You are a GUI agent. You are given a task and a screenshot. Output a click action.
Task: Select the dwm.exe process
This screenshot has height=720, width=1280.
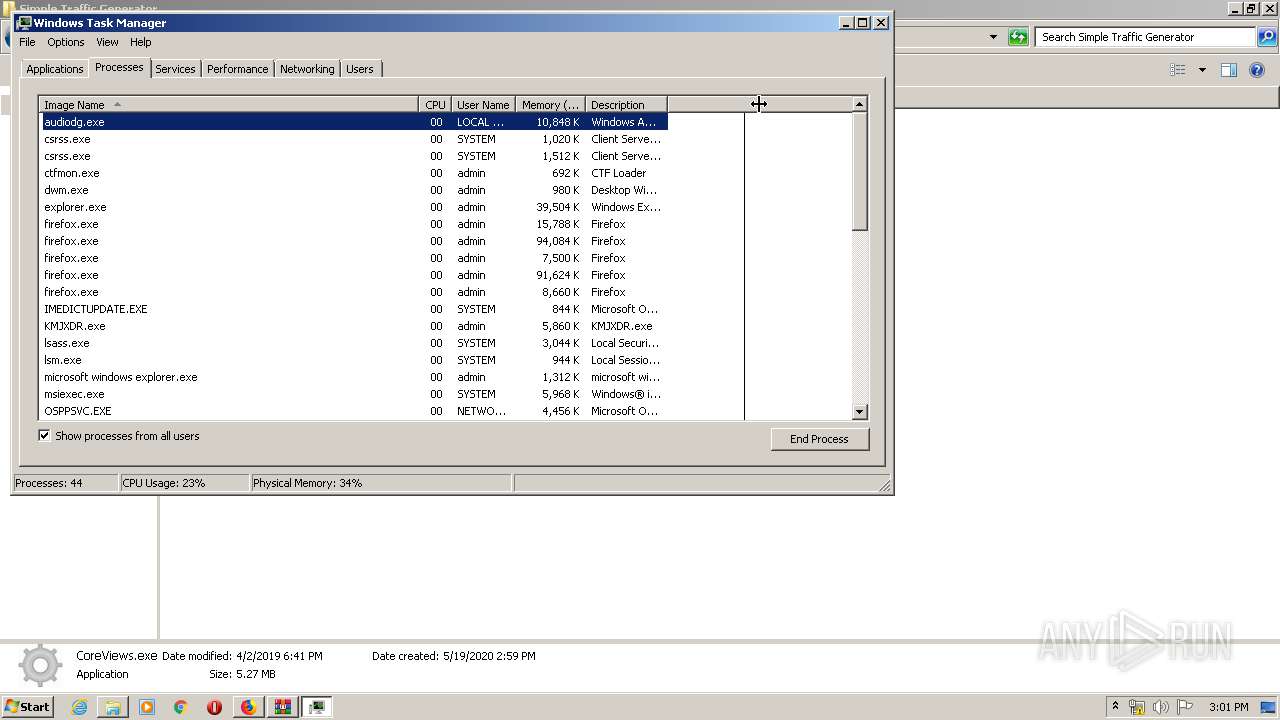(354, 190)
